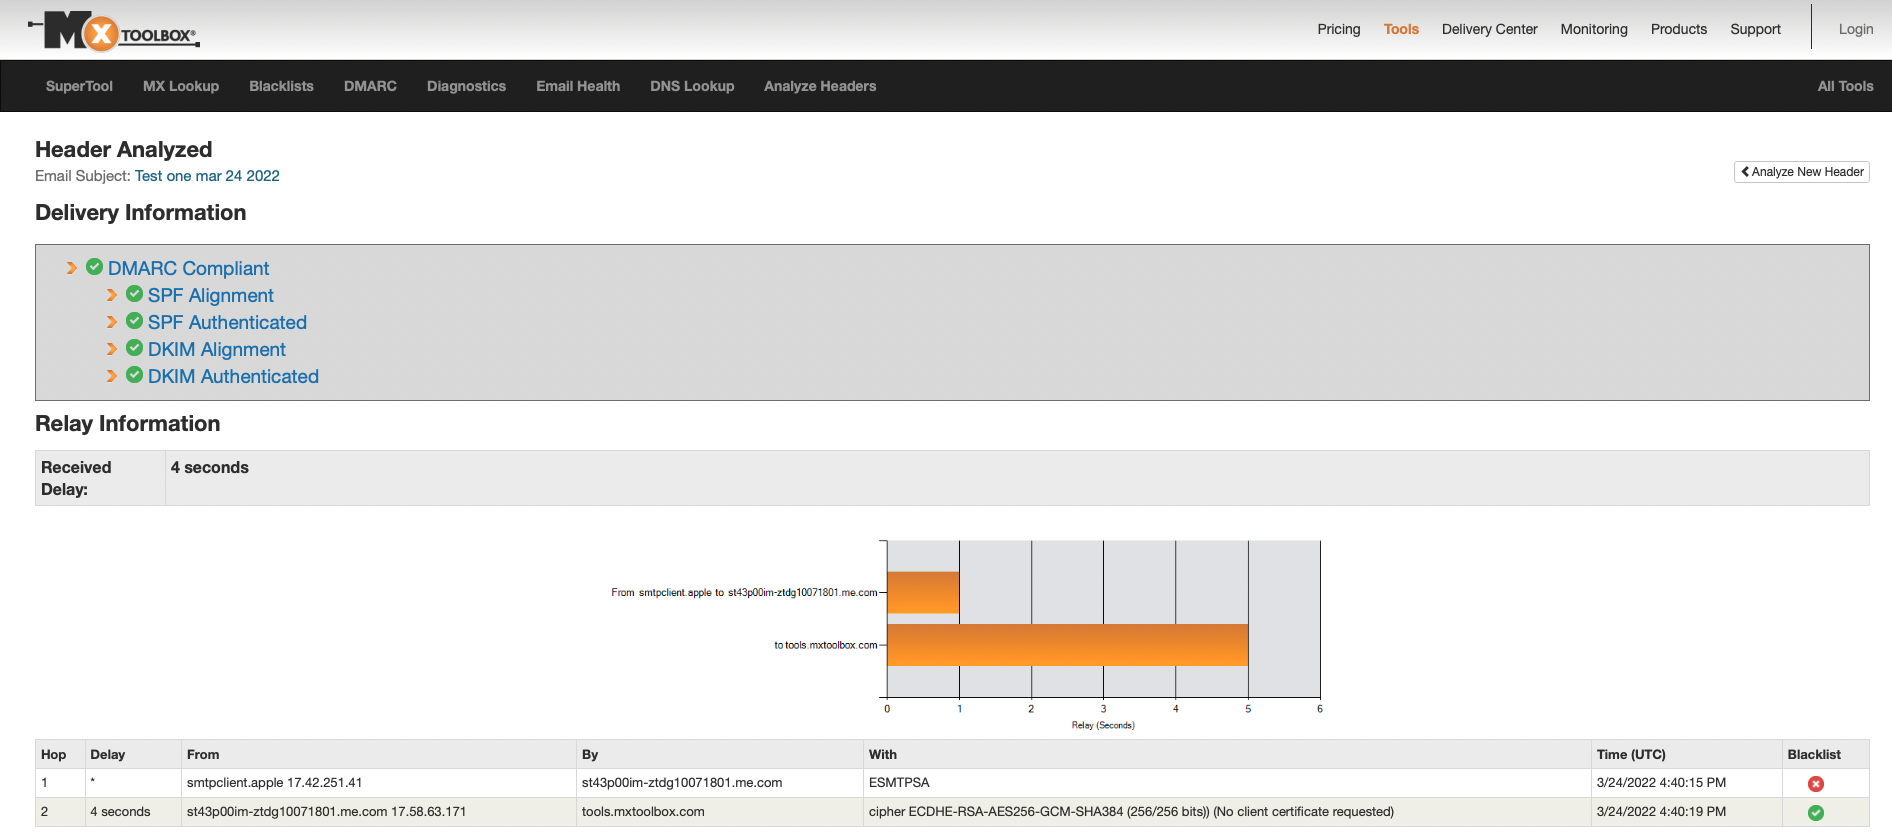Viewport: 1892px width, 839px height.
Task: Click the email subject 'Test one mar 24 2022'
Action: [x=207, y=176]
